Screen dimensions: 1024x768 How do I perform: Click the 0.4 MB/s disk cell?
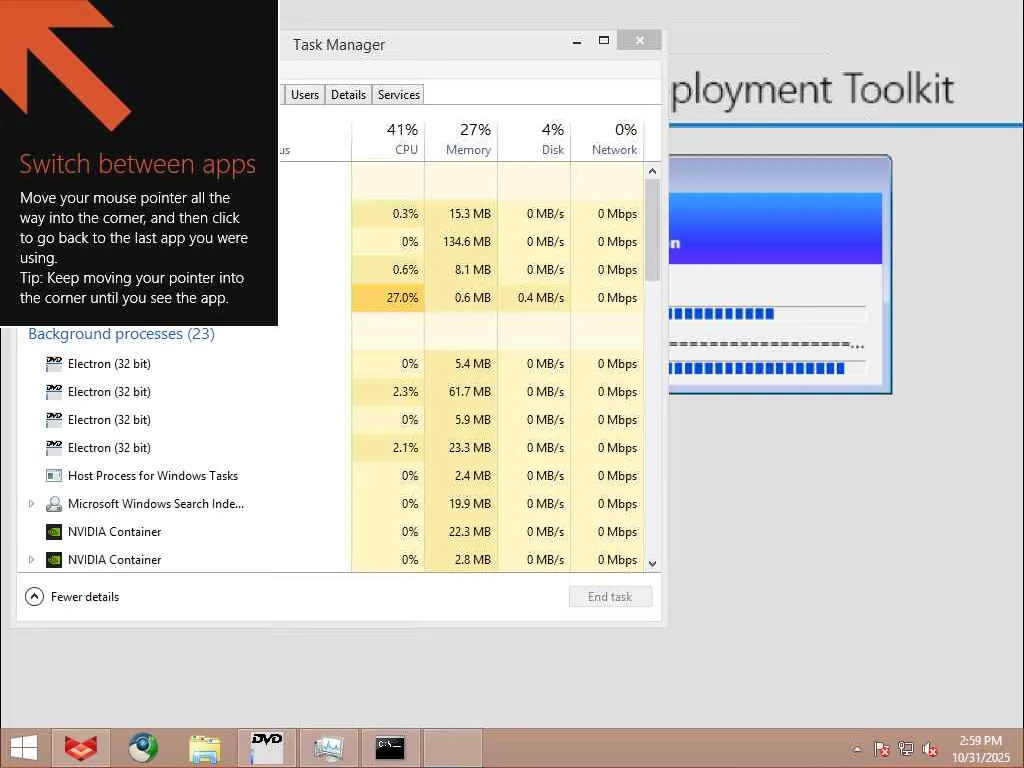[x=534, y=298]
